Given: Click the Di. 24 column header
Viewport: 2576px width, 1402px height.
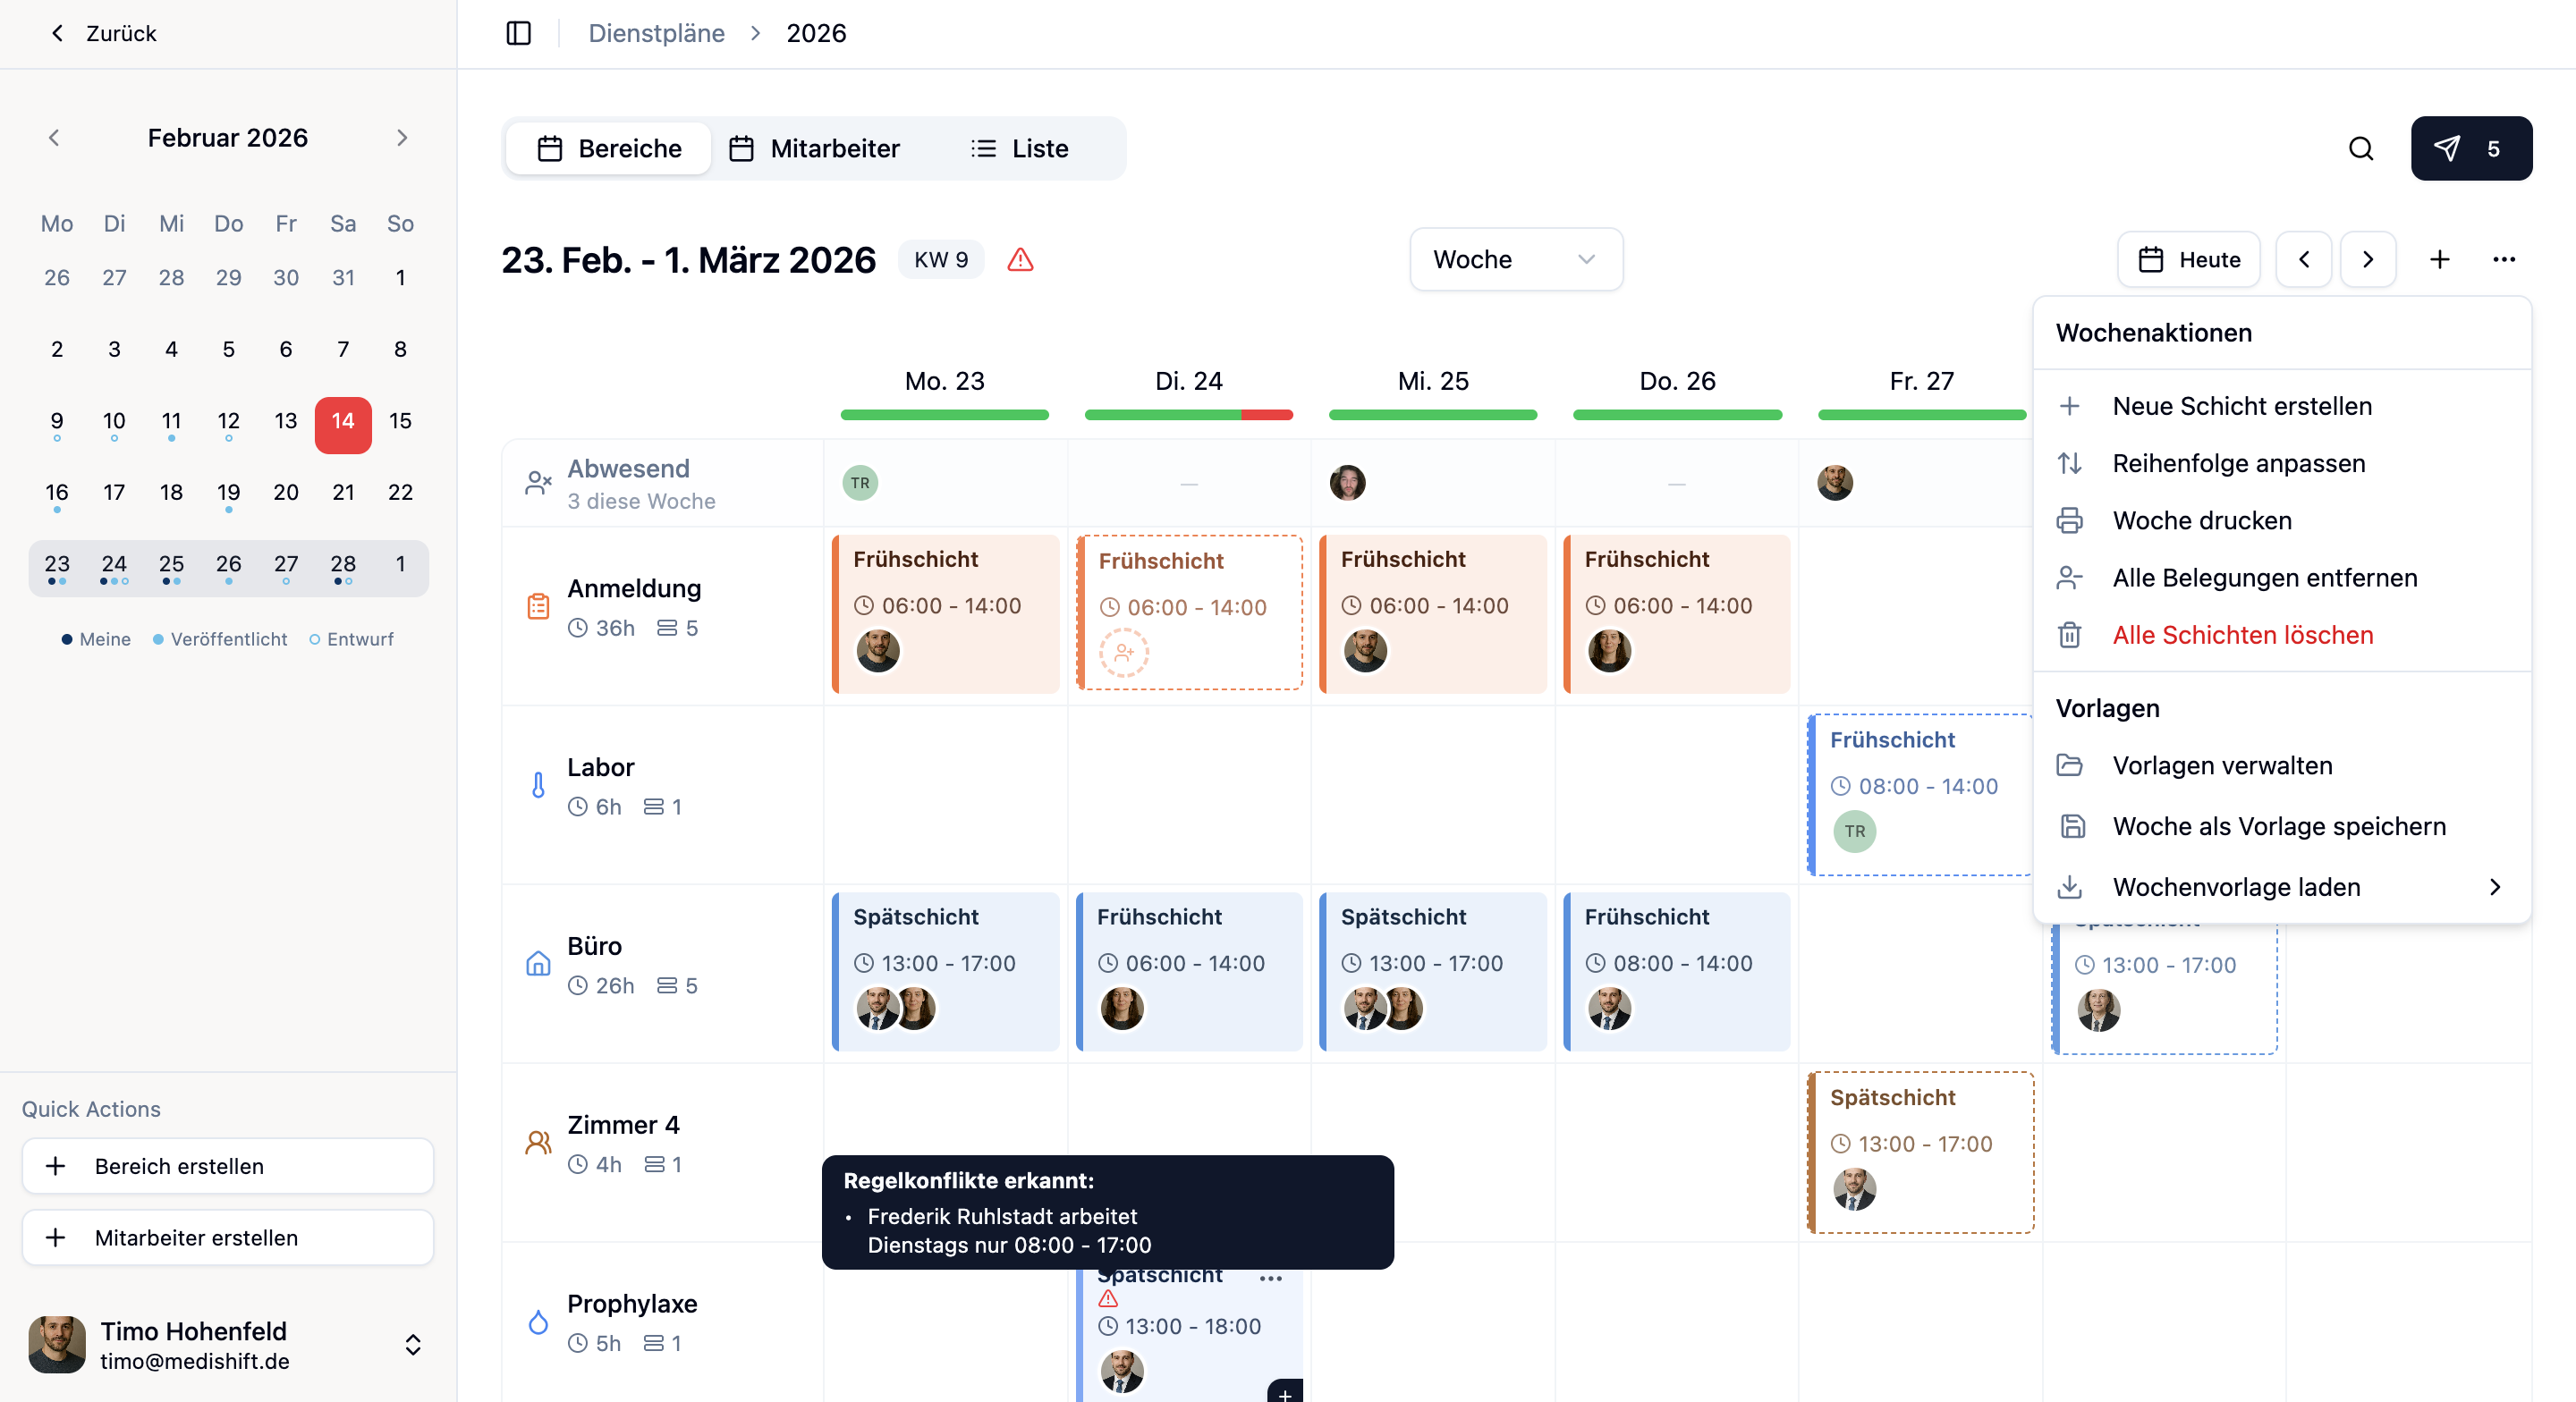Looking at the screenshot, I should click(x=1188, y=381).
